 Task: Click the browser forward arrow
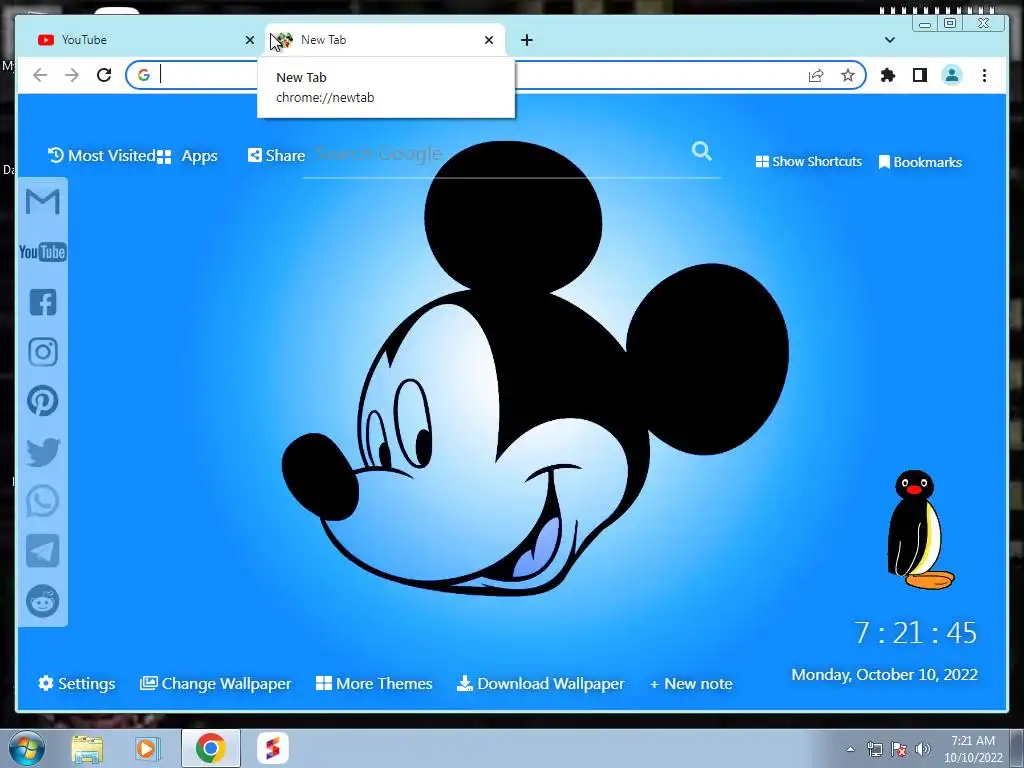tap(72, 75)
